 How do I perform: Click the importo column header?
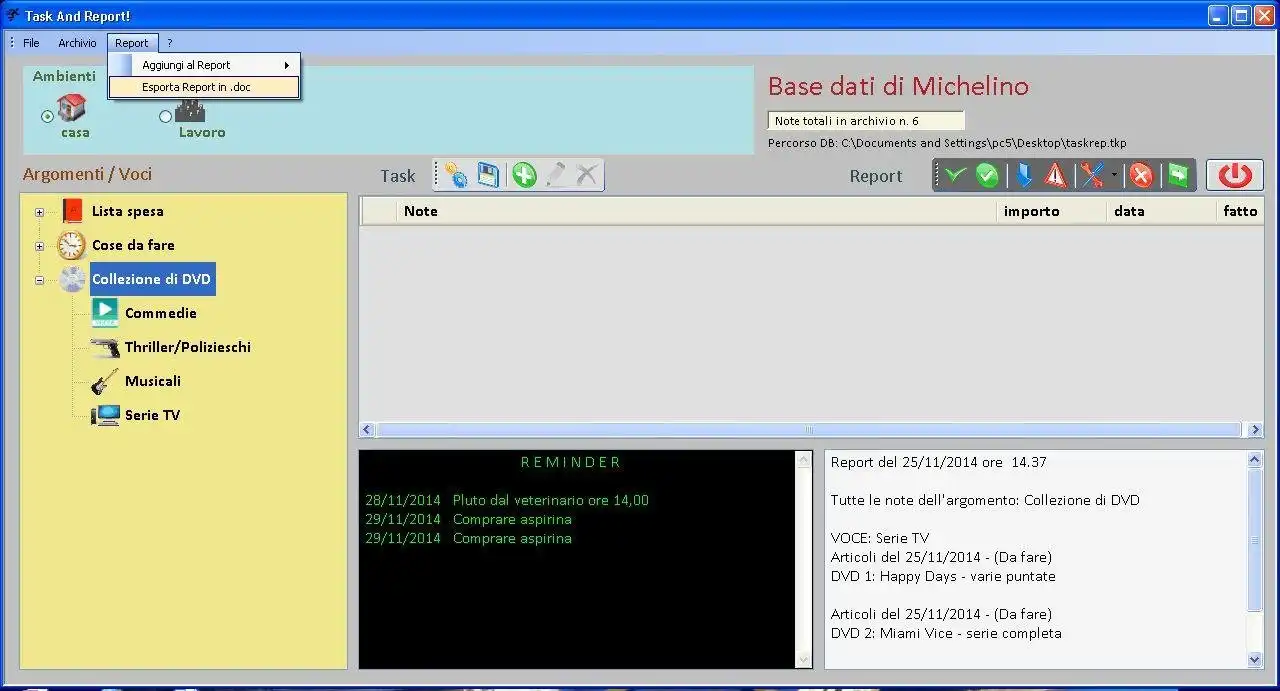pos(1052,211)
